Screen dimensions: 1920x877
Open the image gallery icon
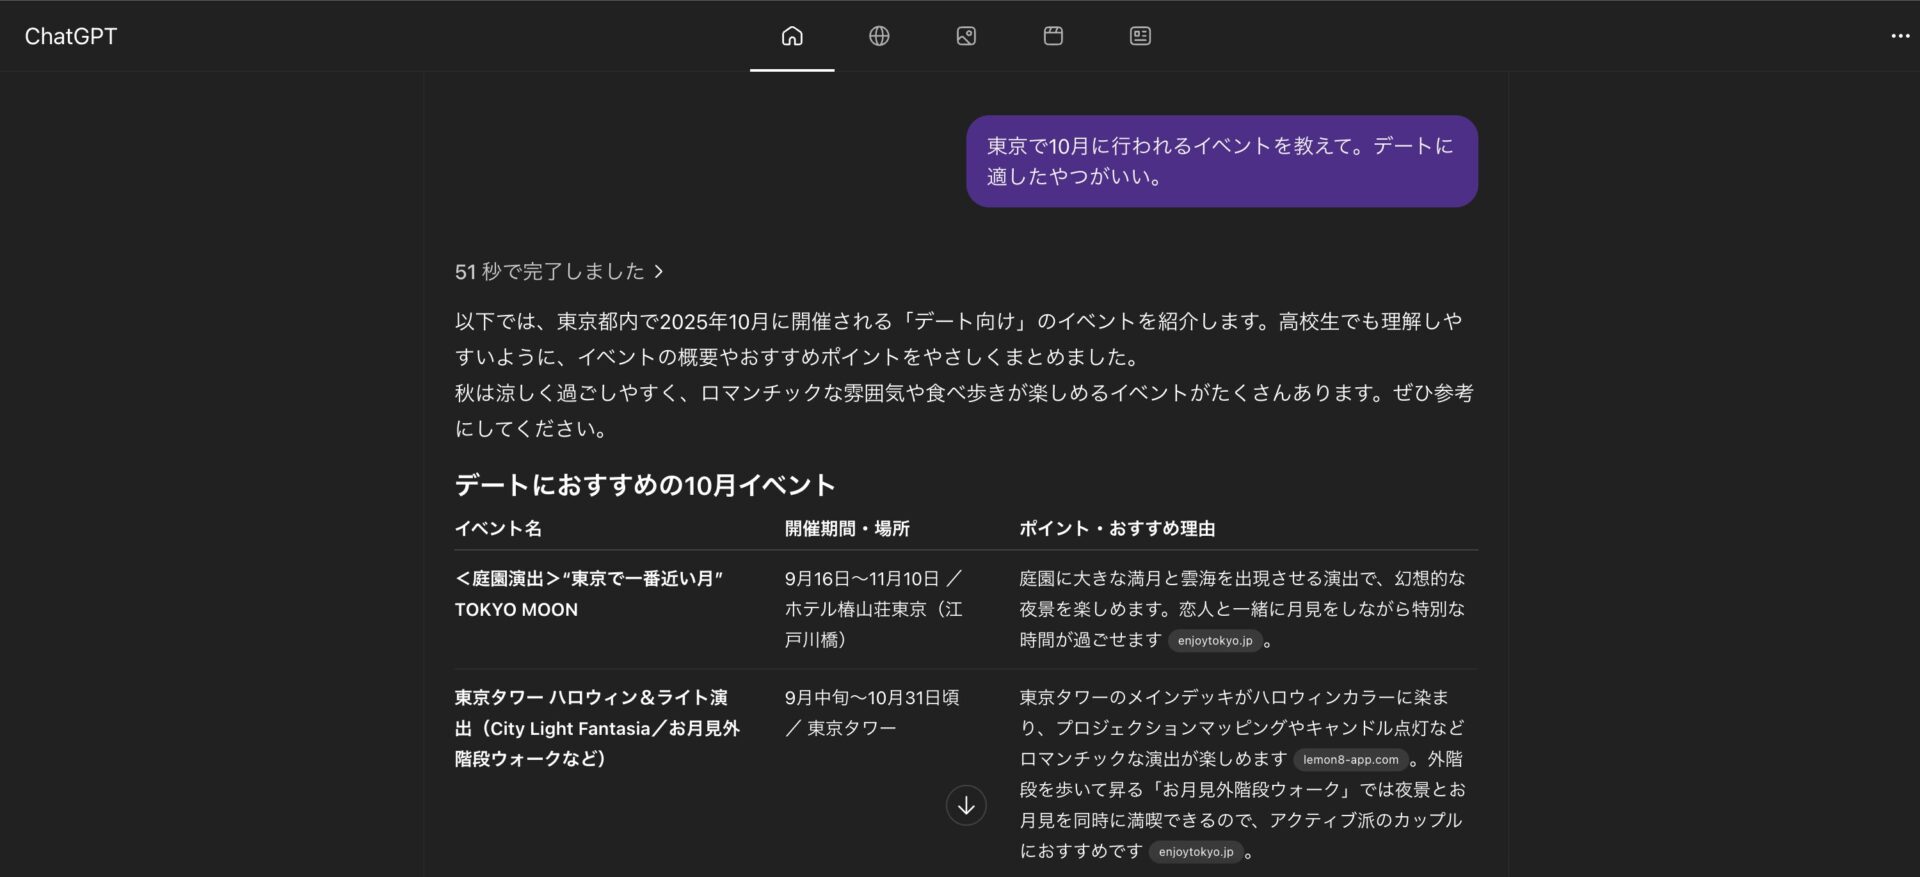point(966,36)
